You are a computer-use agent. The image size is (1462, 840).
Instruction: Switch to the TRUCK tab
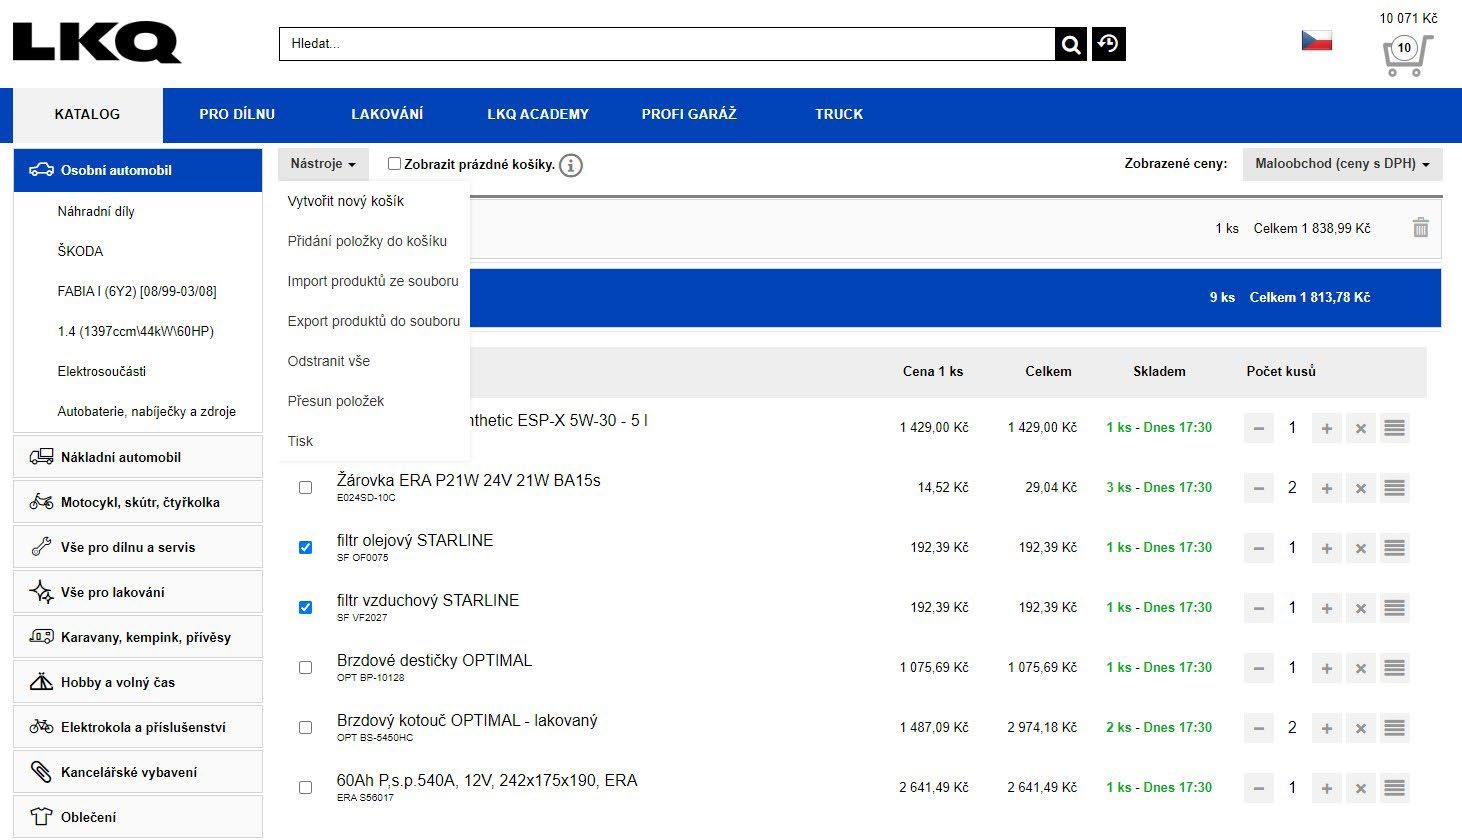coord(839,114)
